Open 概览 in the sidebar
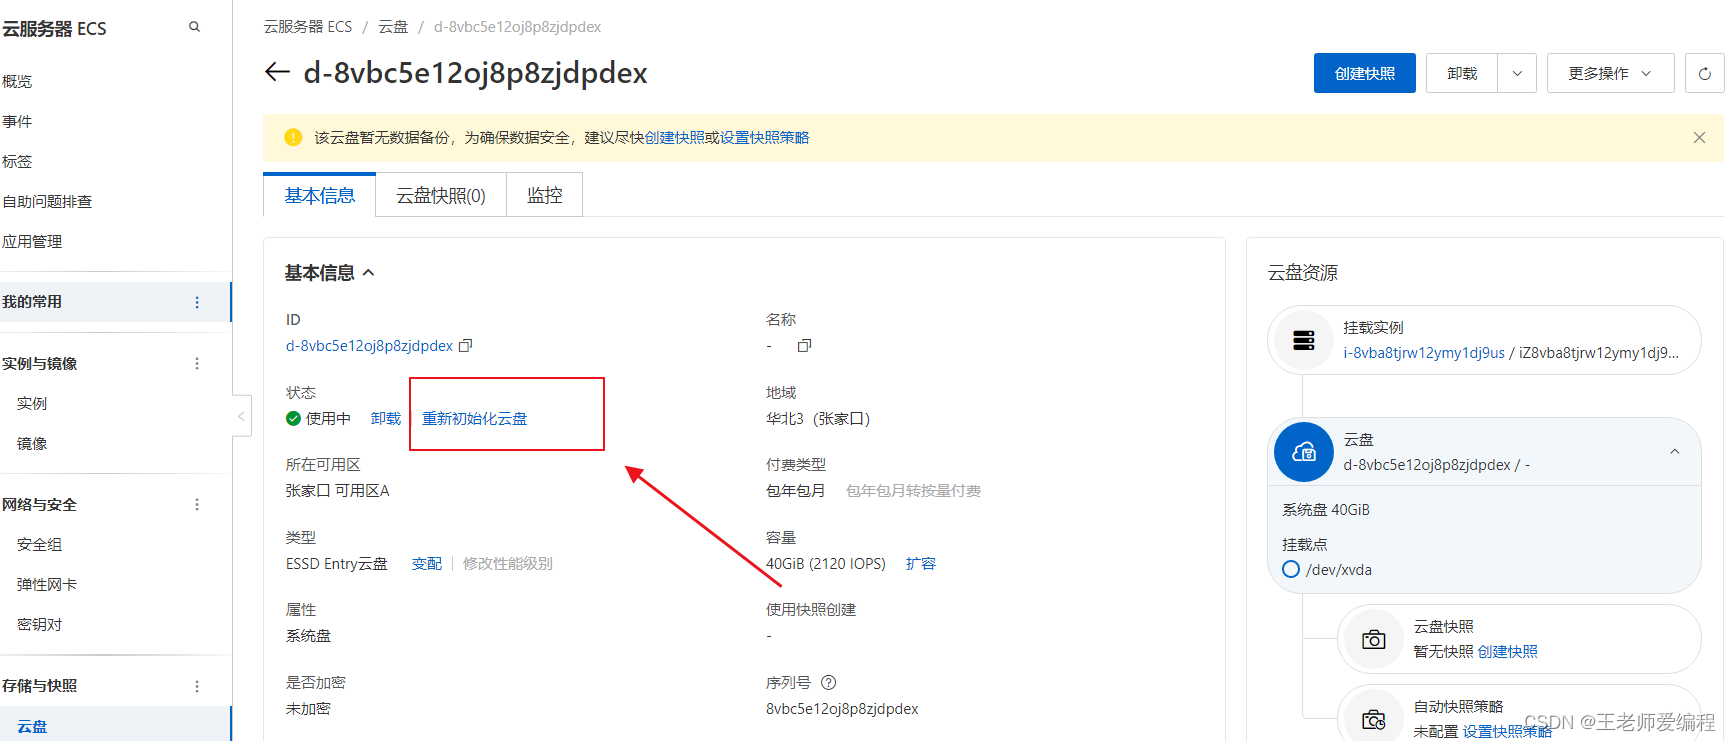 pyautogui.click(x=17, y=82)
